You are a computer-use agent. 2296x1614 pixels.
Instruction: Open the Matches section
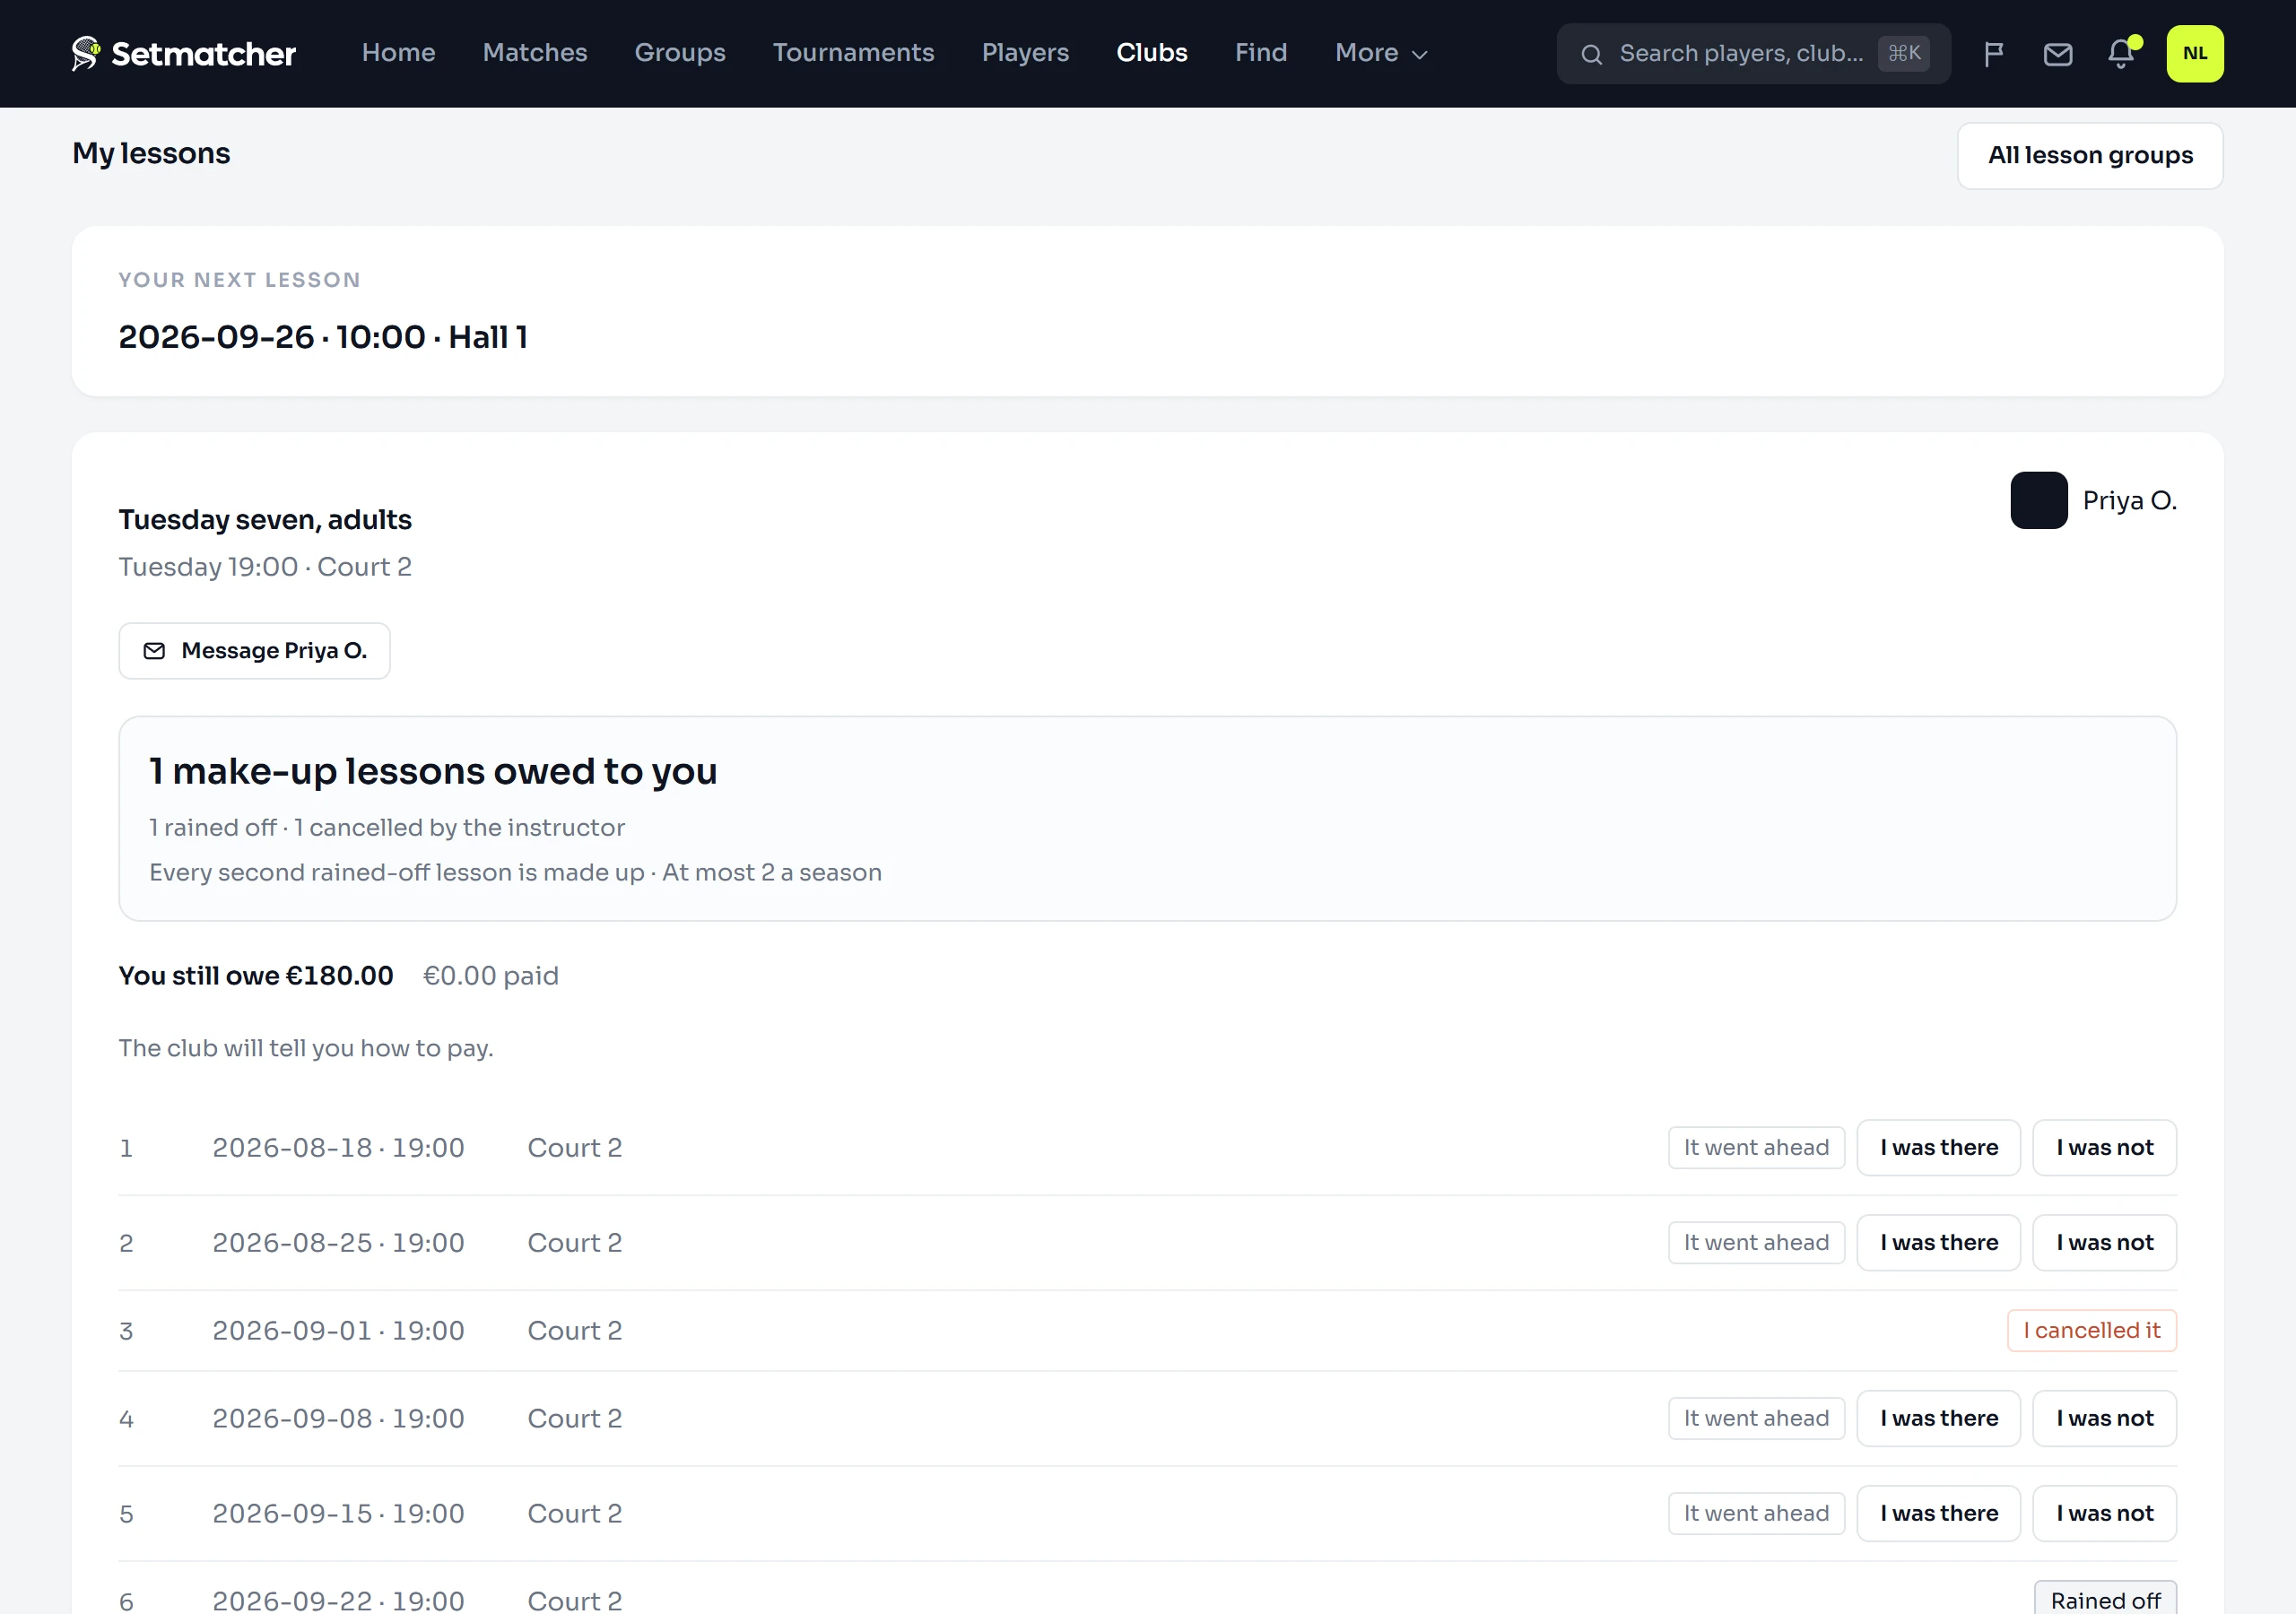(534, 53)
